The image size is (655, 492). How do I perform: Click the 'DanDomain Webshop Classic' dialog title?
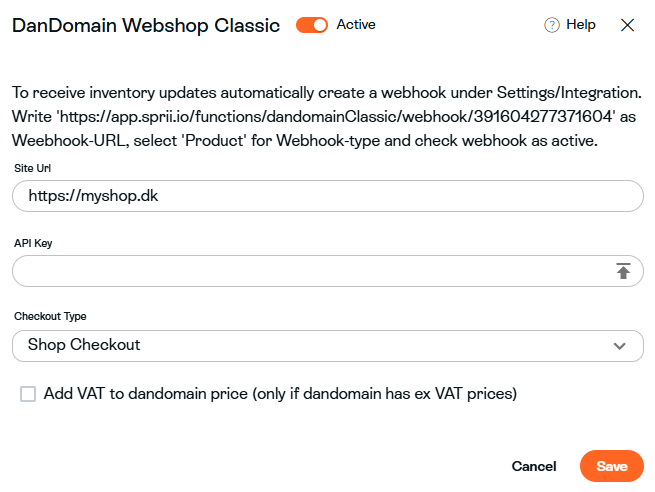[x=146, y=26]
